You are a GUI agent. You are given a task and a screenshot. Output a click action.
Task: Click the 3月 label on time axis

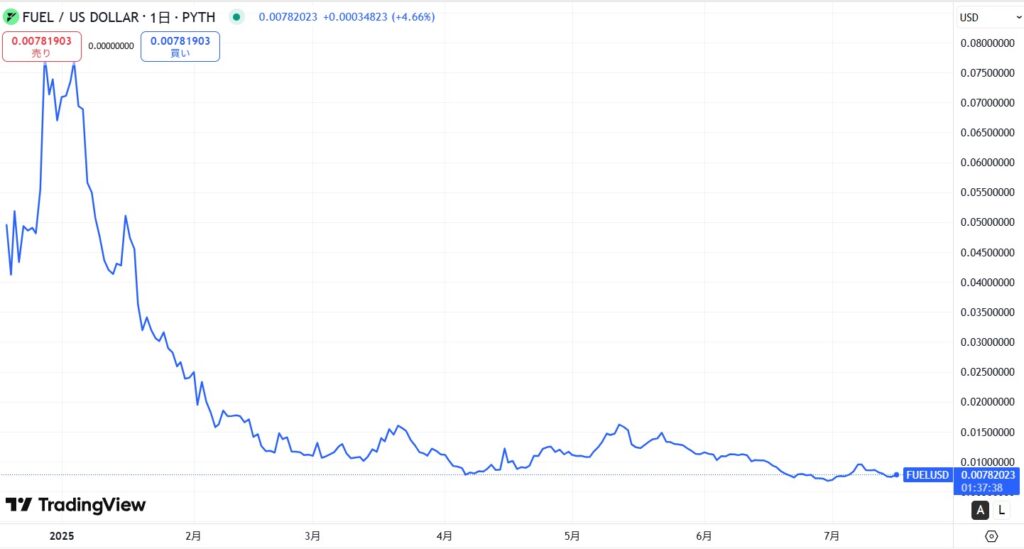point(313,536)
